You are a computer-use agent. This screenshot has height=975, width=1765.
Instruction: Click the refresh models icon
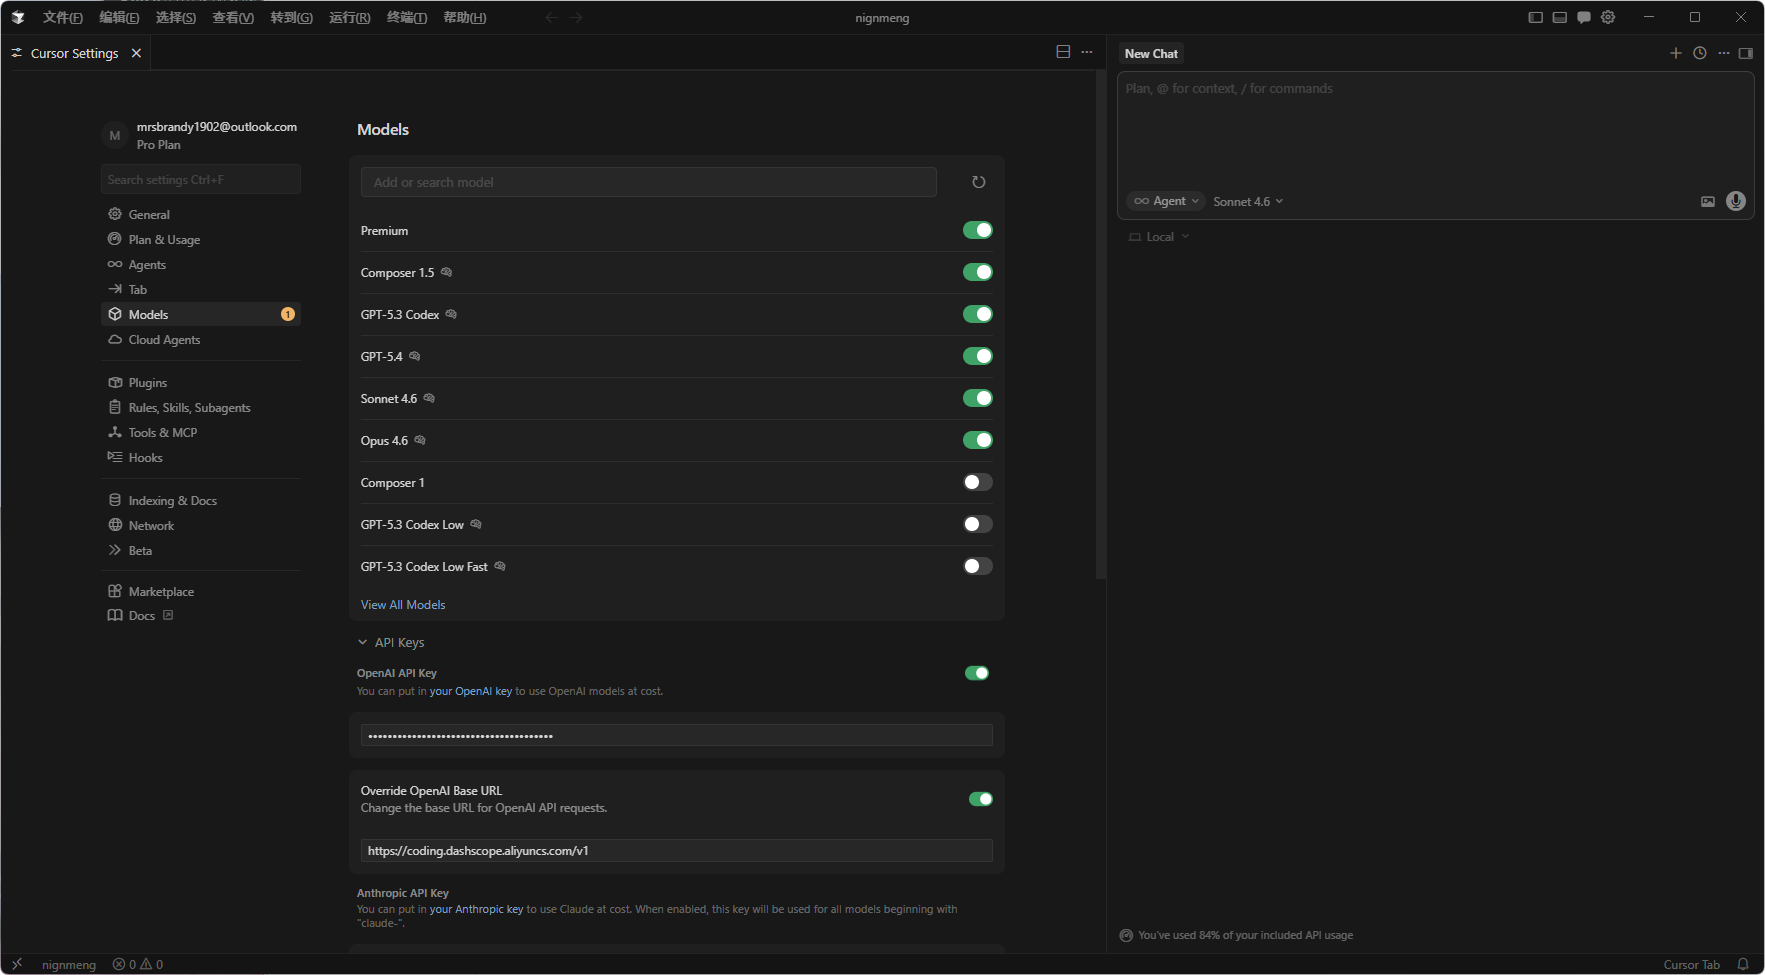978,182
